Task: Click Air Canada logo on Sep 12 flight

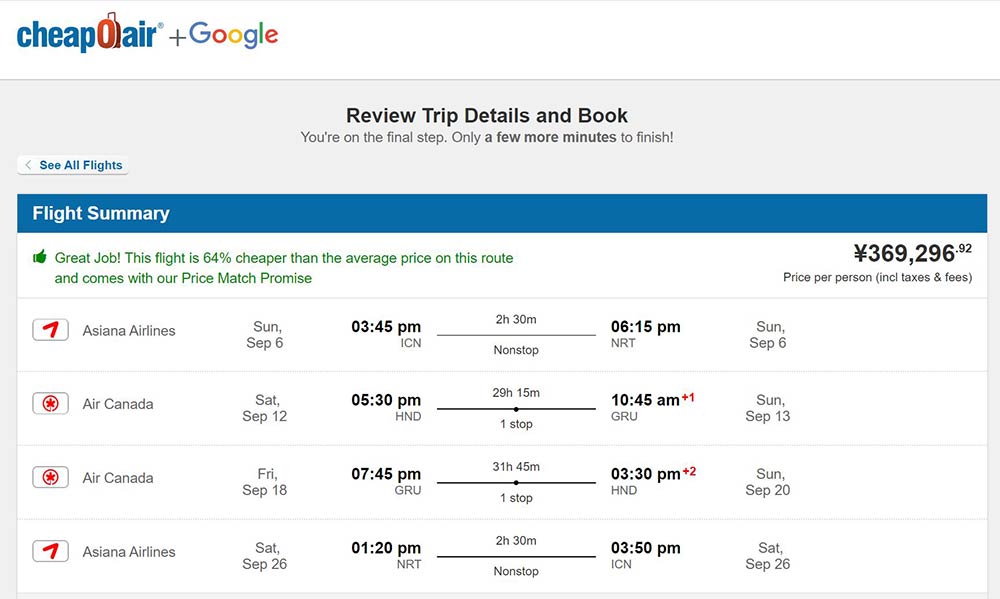Action: (x=50, y=403)
